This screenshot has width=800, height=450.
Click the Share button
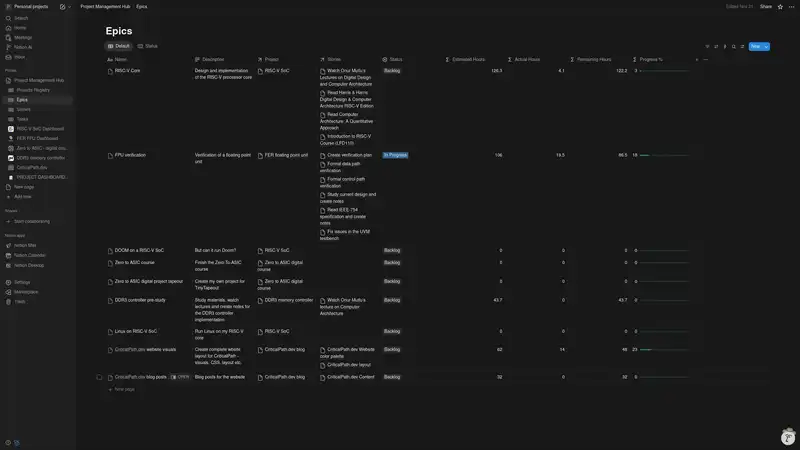click(x=765, y=7)
